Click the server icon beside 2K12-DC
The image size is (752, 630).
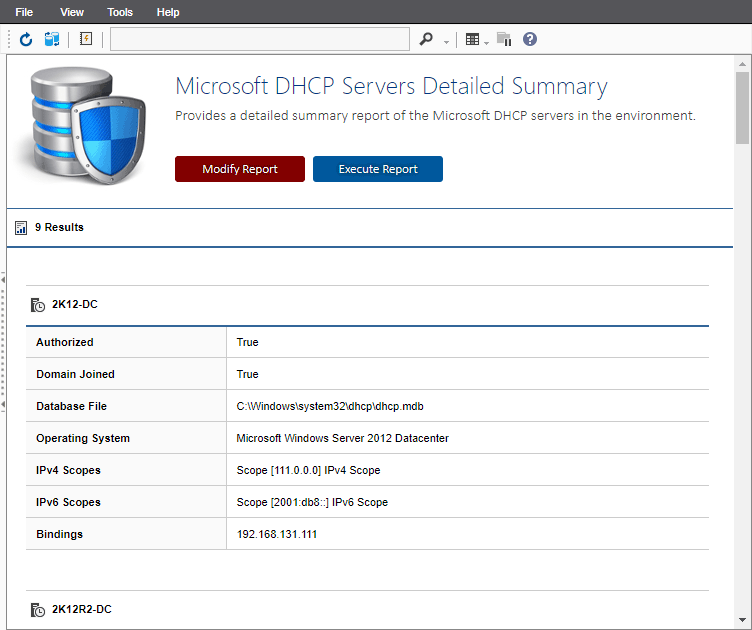(38, 305)
